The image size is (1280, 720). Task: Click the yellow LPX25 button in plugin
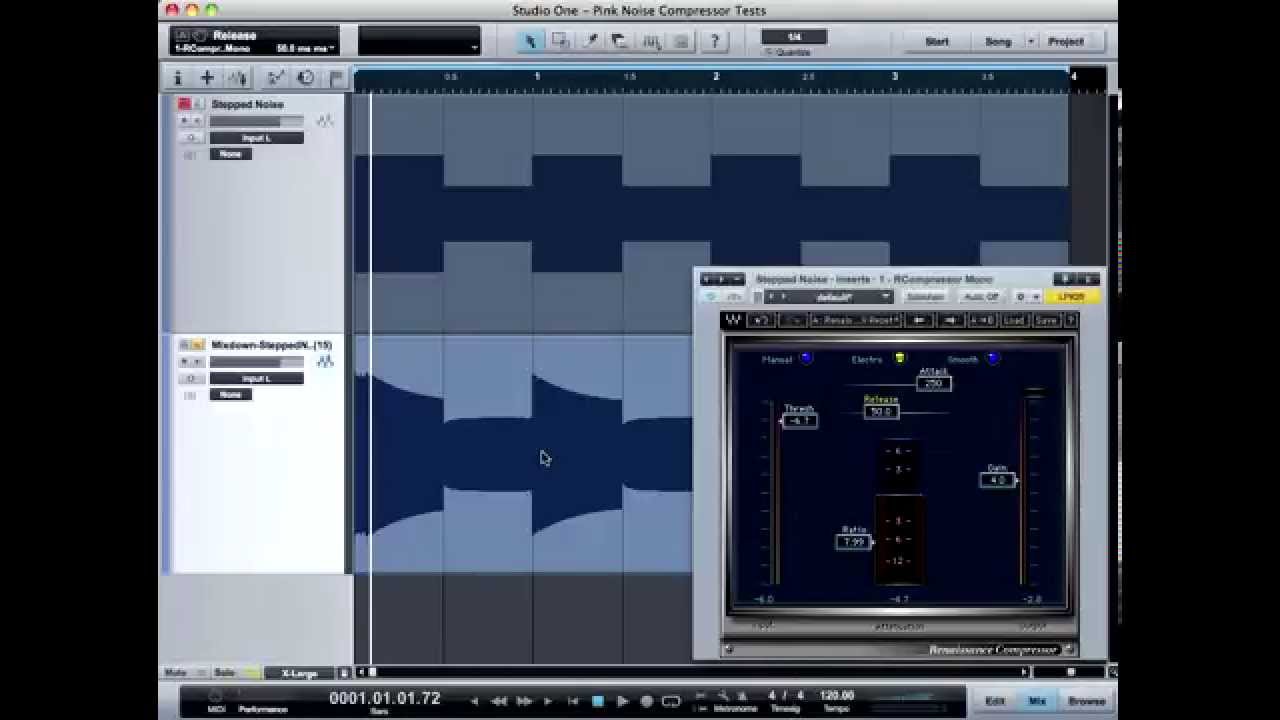click(1071, 297)
